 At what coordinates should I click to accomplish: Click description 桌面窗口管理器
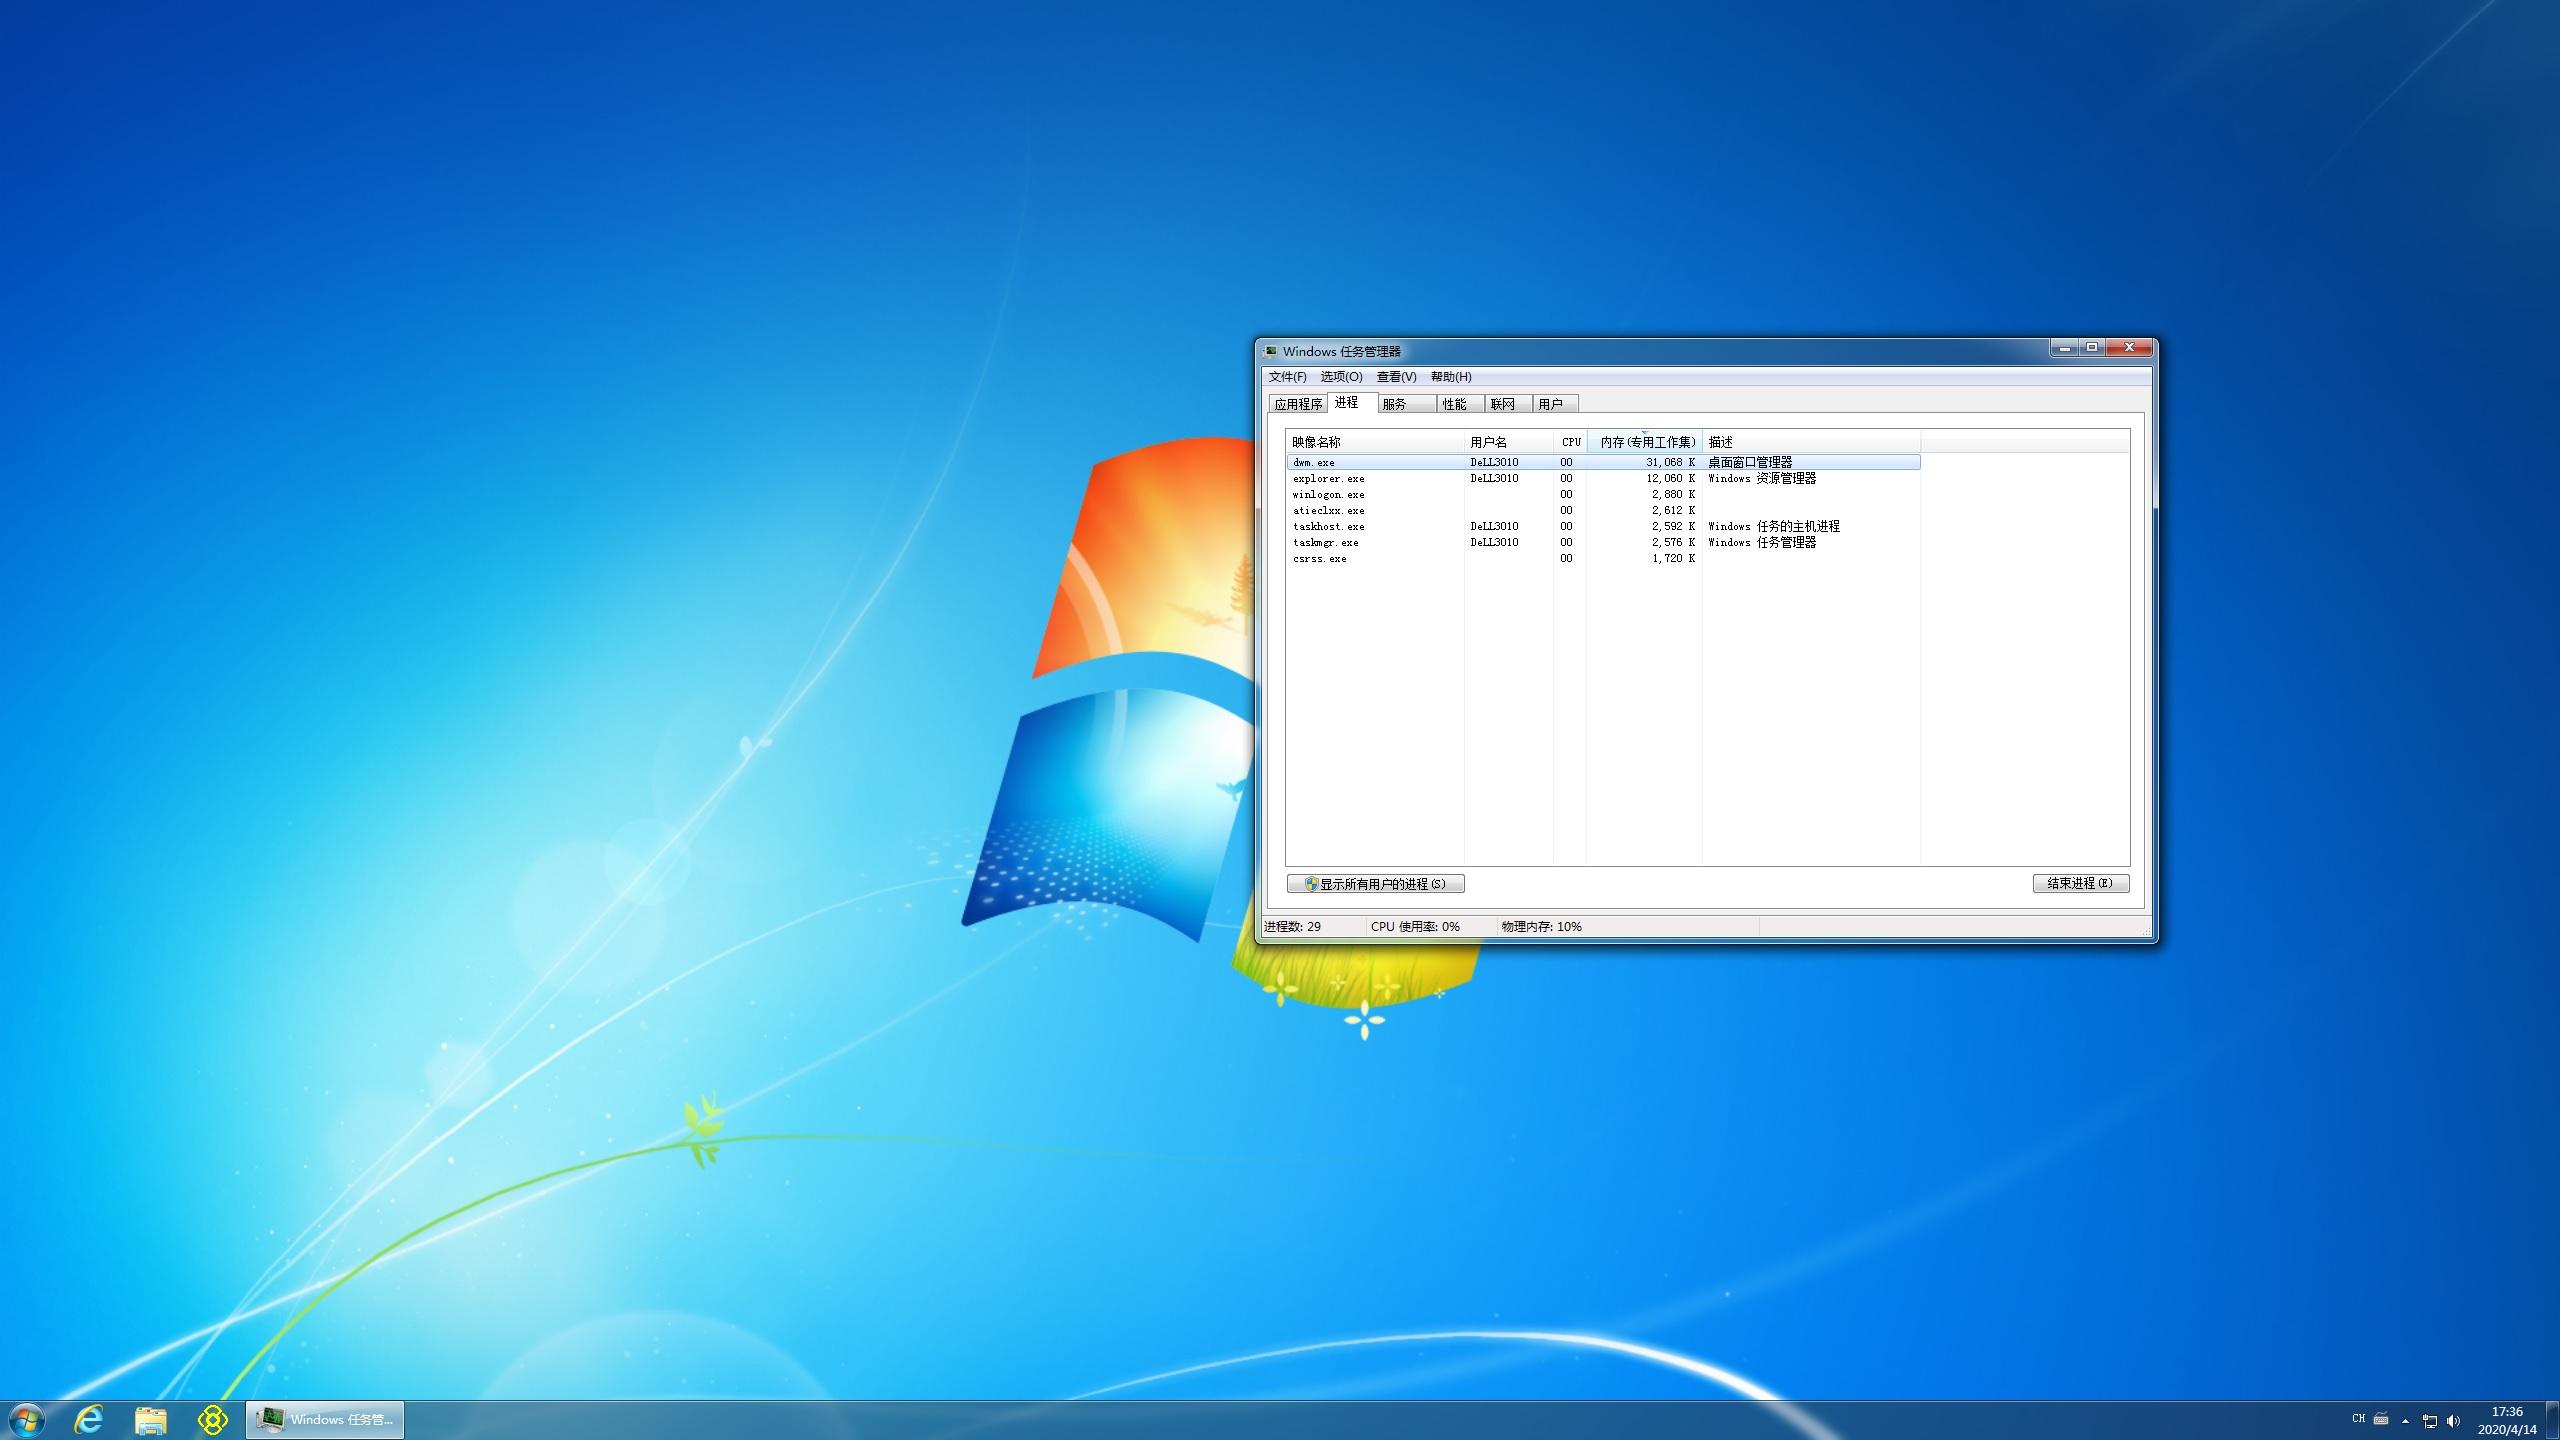pyautogui.click(x=1750, y=463)
